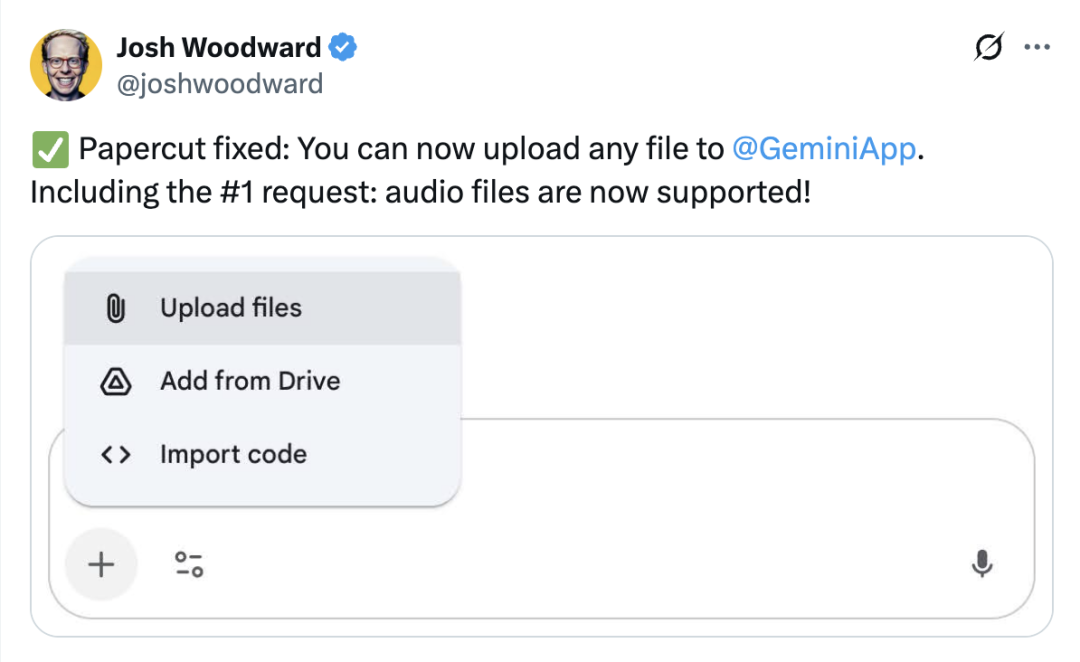Open the @joshwoodward handle link
The width and height of the screenshot is (1080, 662).
220,84
